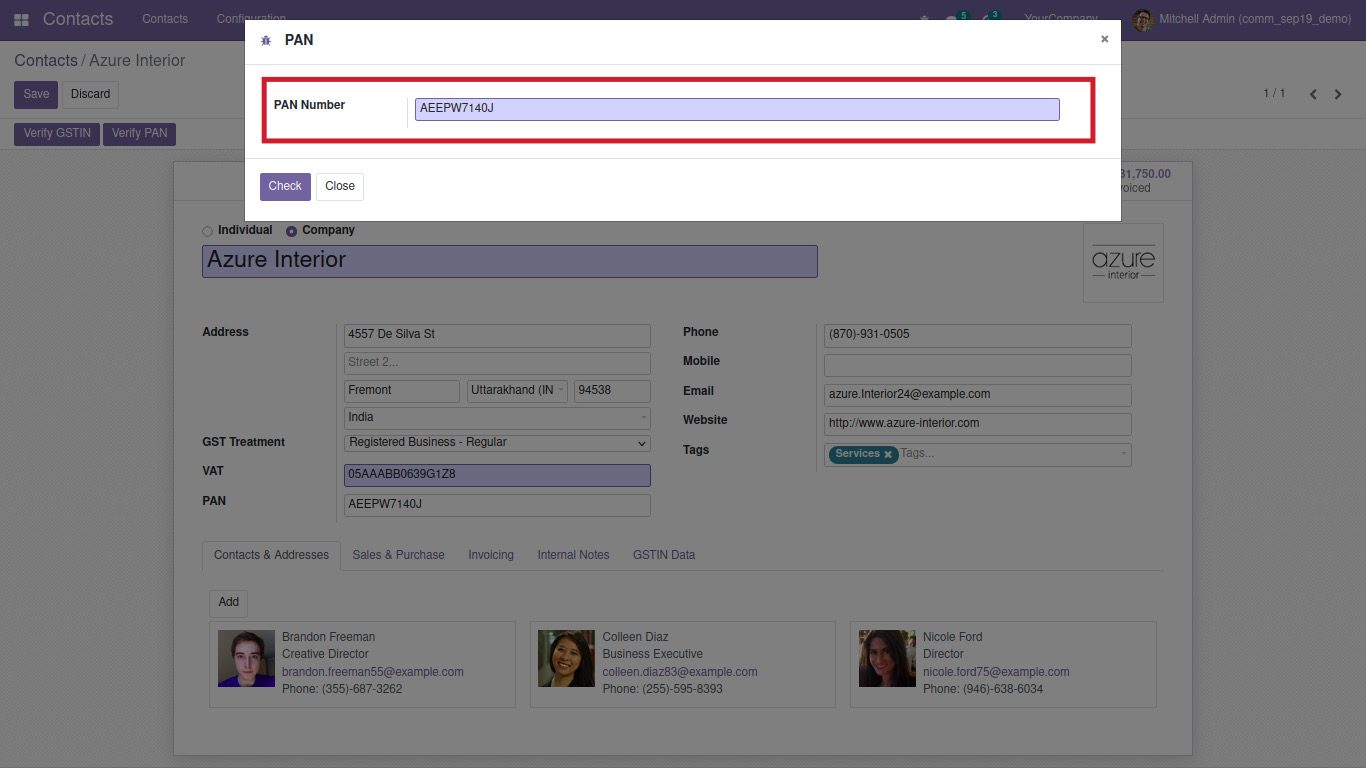Open the Invoicing tab

pos(490,555)
